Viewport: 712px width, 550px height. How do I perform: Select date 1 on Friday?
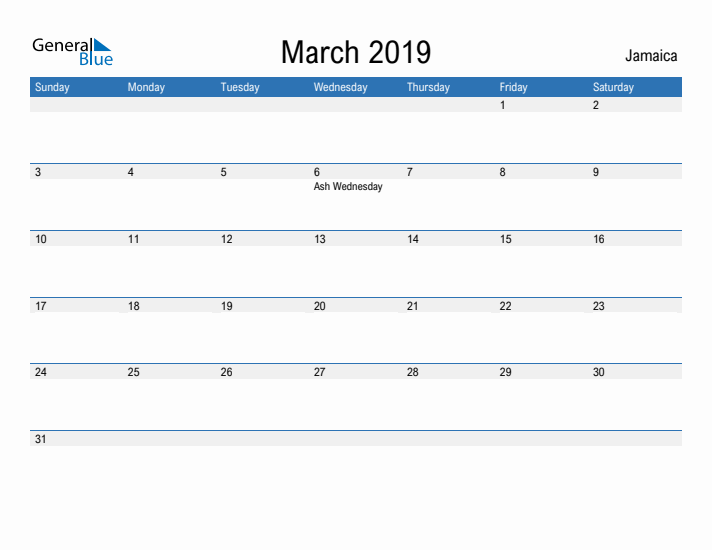(503, 105)
